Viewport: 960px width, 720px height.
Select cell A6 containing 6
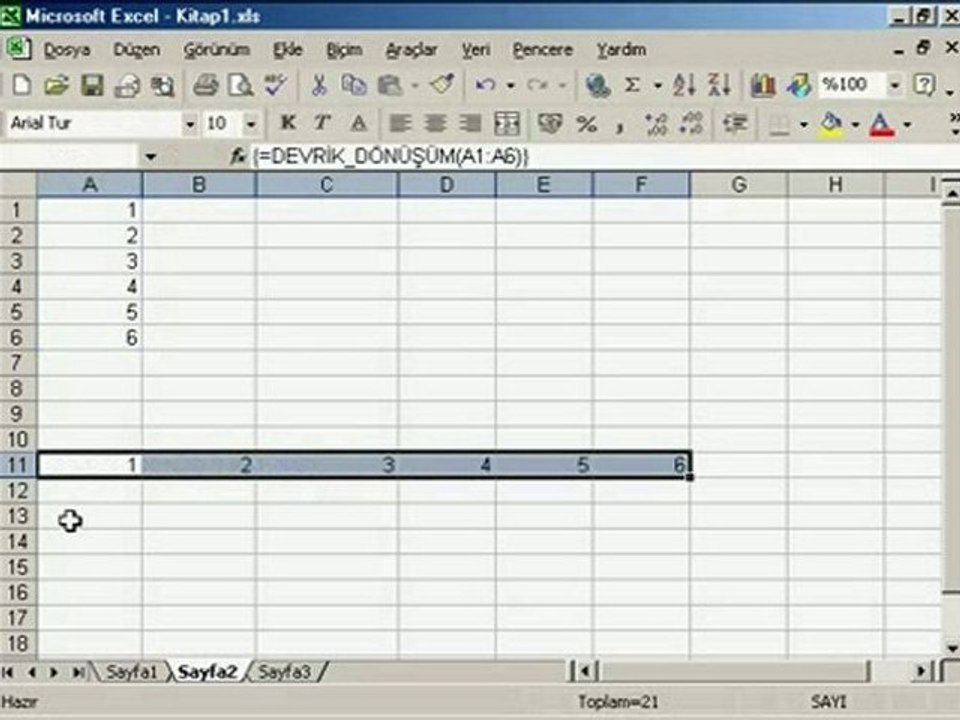click(x=89, y=337)
